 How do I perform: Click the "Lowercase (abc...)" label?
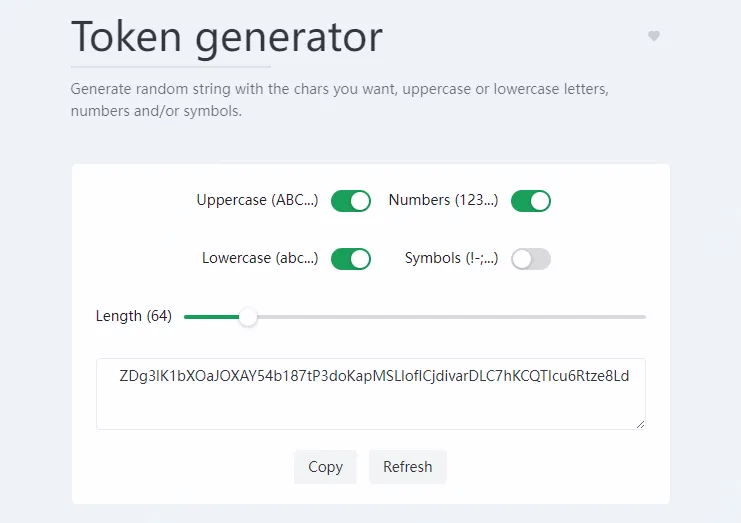260,258
